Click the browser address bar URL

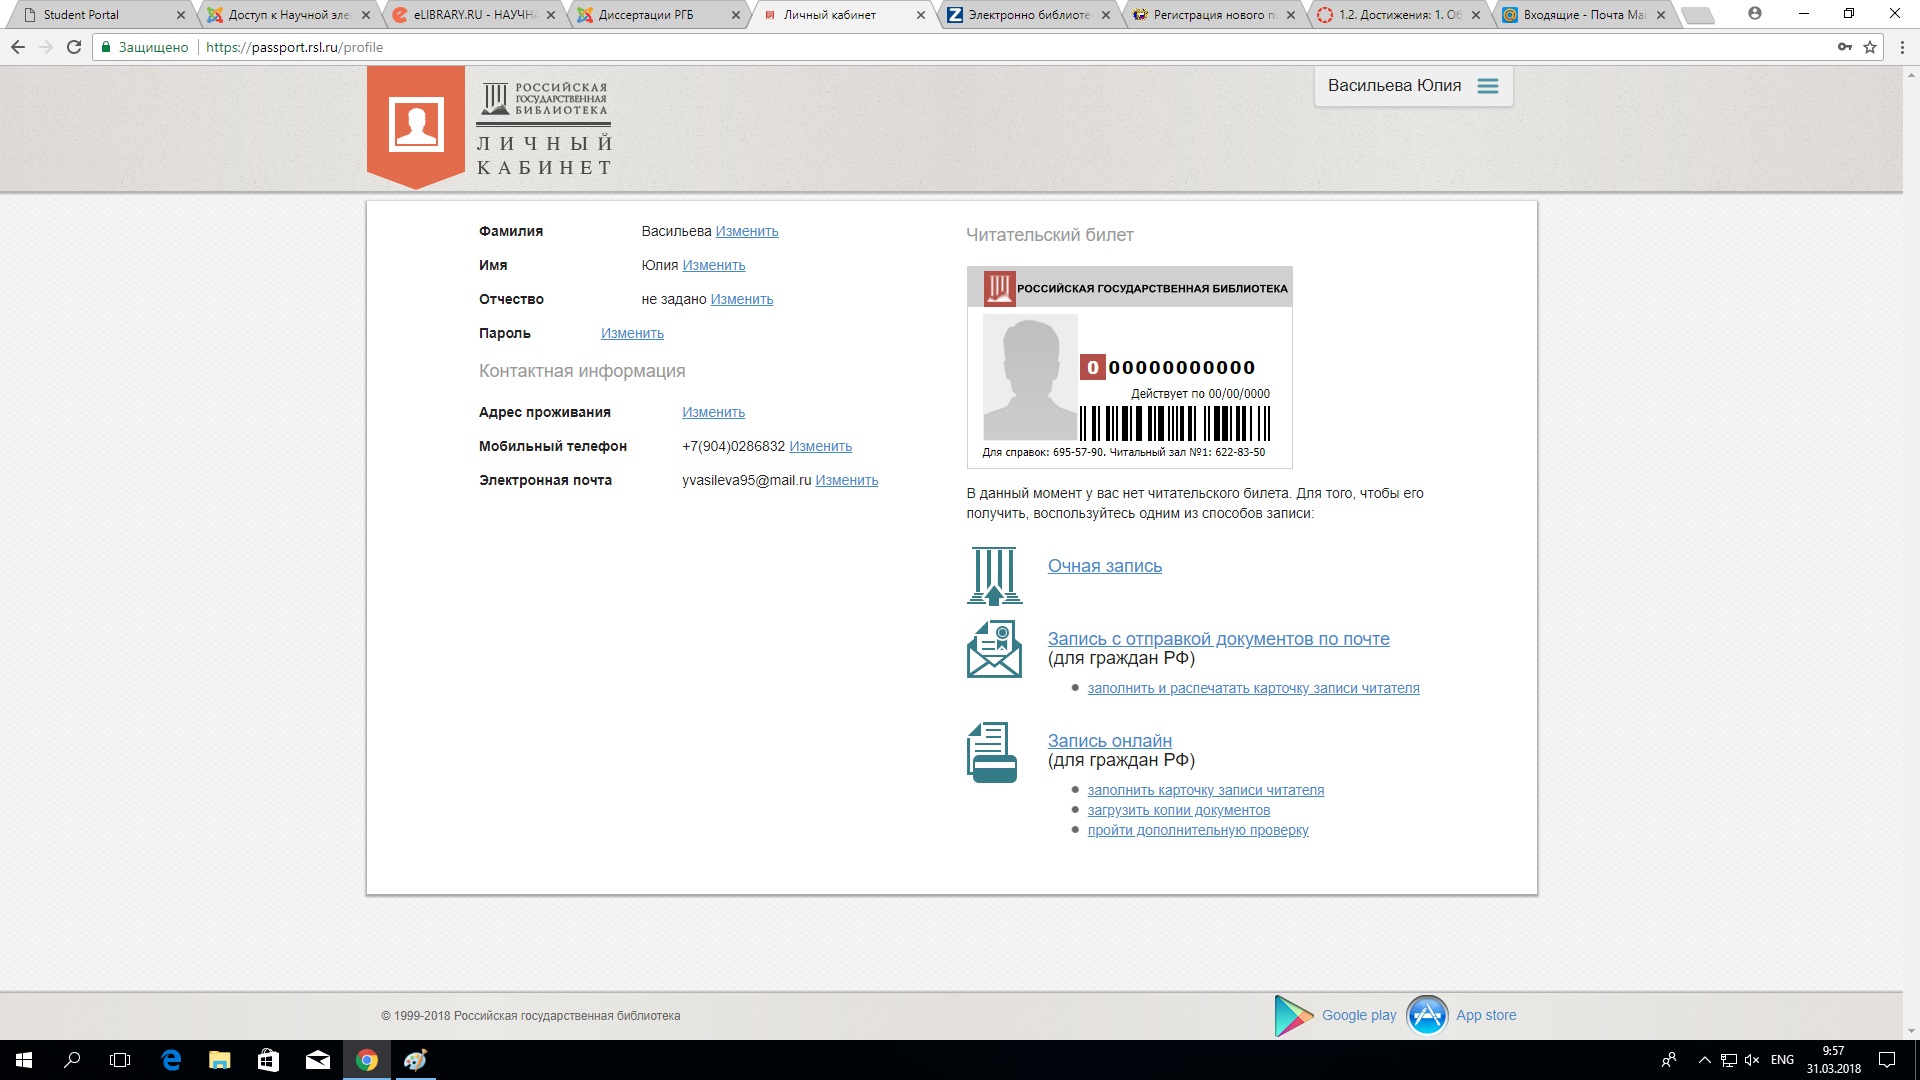tap(294, 47)
